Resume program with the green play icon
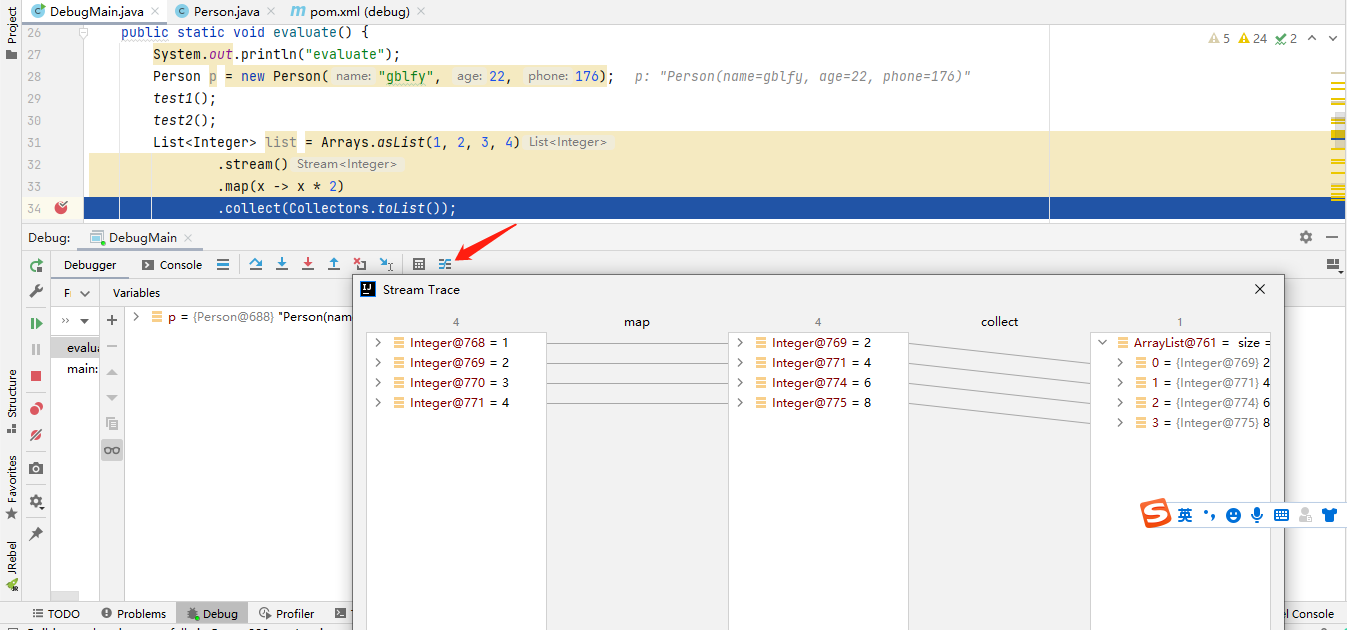Viewport: 1347px width, 630px height. point(36,323)
